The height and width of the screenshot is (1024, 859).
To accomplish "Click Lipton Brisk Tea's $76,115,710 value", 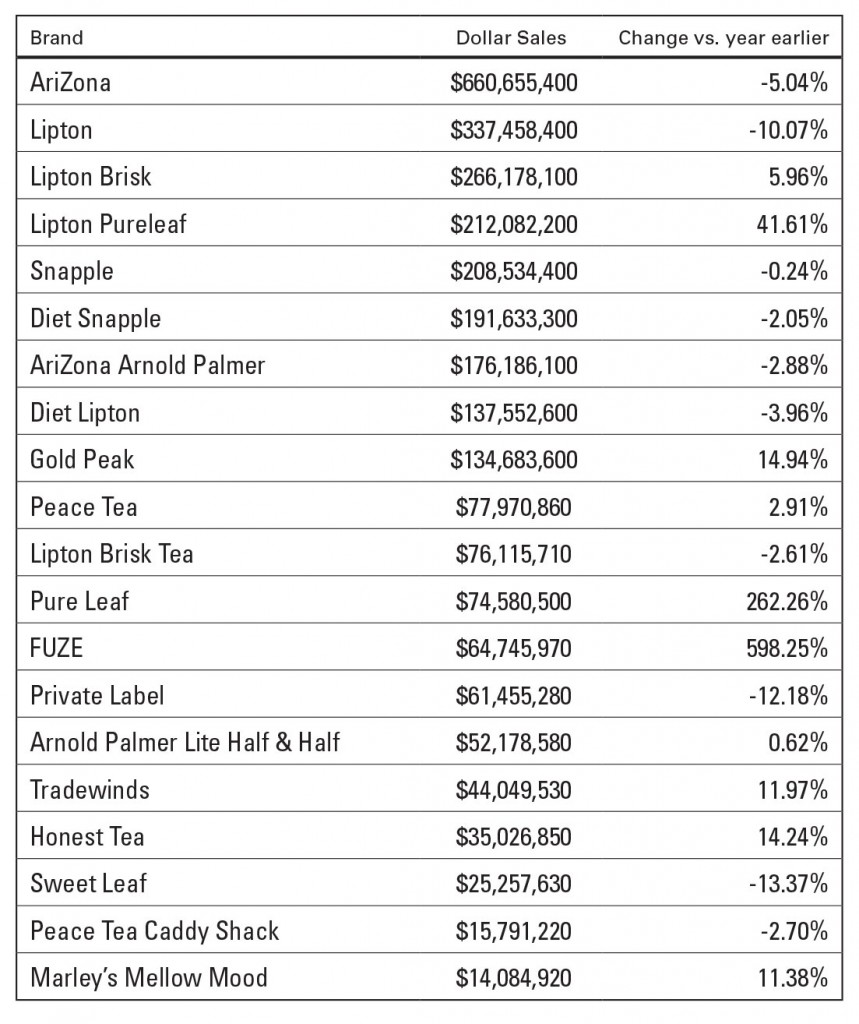I will [513, 554].
